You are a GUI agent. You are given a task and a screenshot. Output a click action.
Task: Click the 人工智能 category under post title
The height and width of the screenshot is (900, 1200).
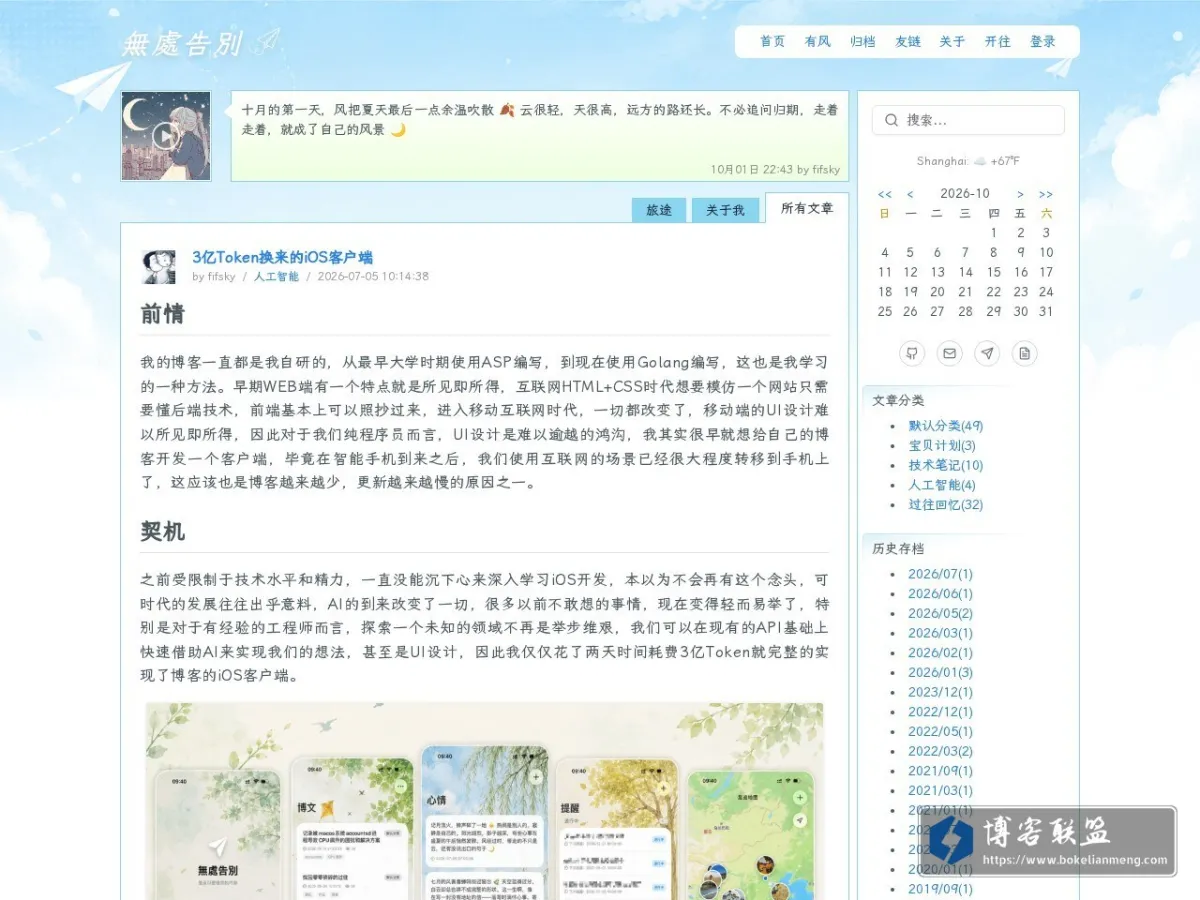tap(276, 276)
